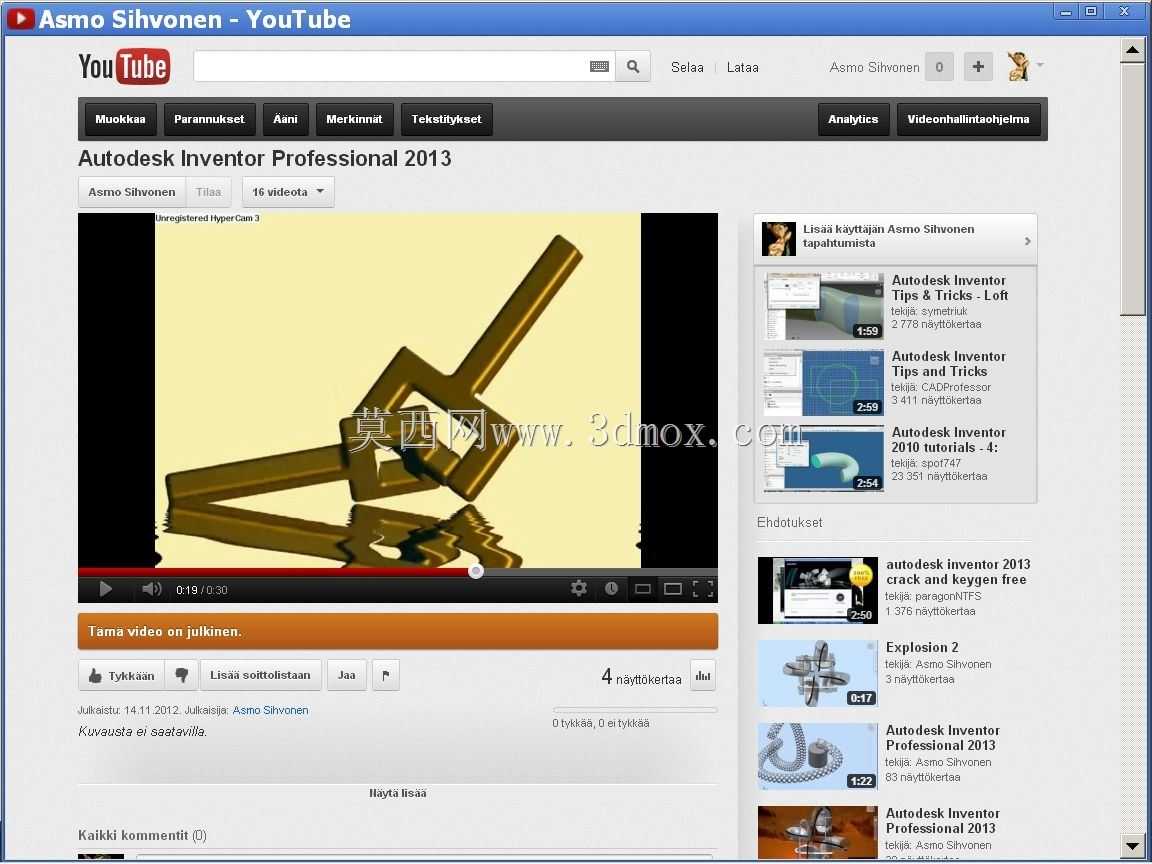Click the Ehdotukset heading

[790, 522]
